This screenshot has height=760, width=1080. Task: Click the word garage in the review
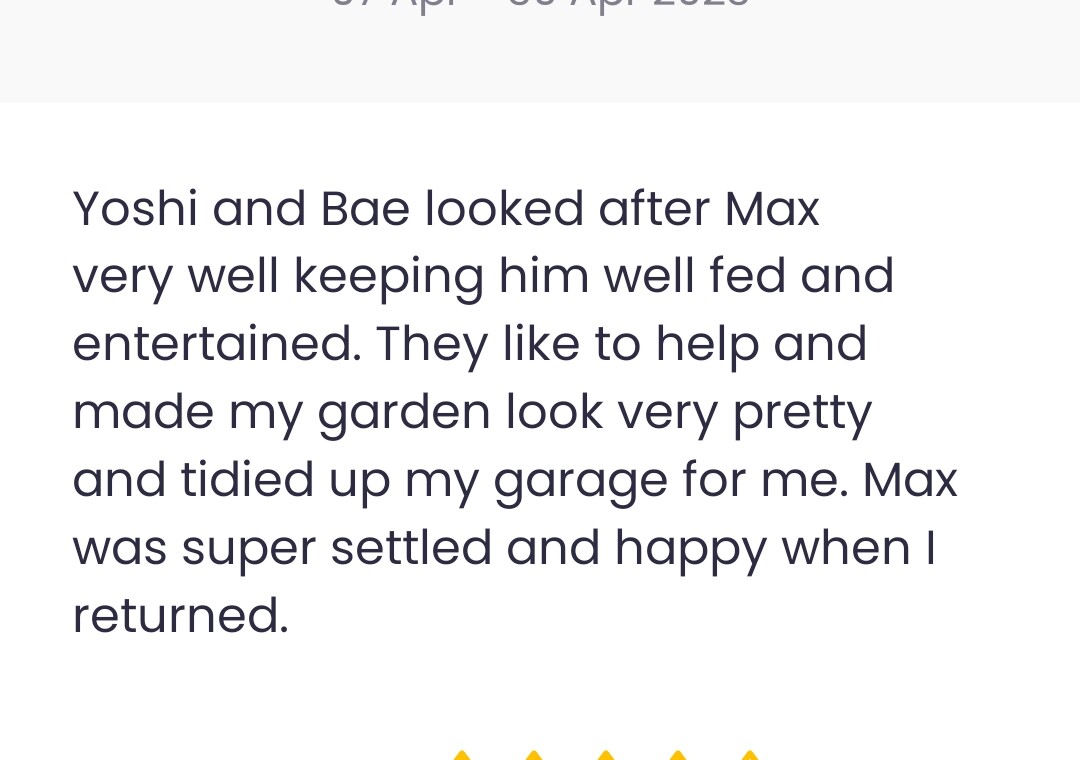pyautogui.click(x=581, y=482)
